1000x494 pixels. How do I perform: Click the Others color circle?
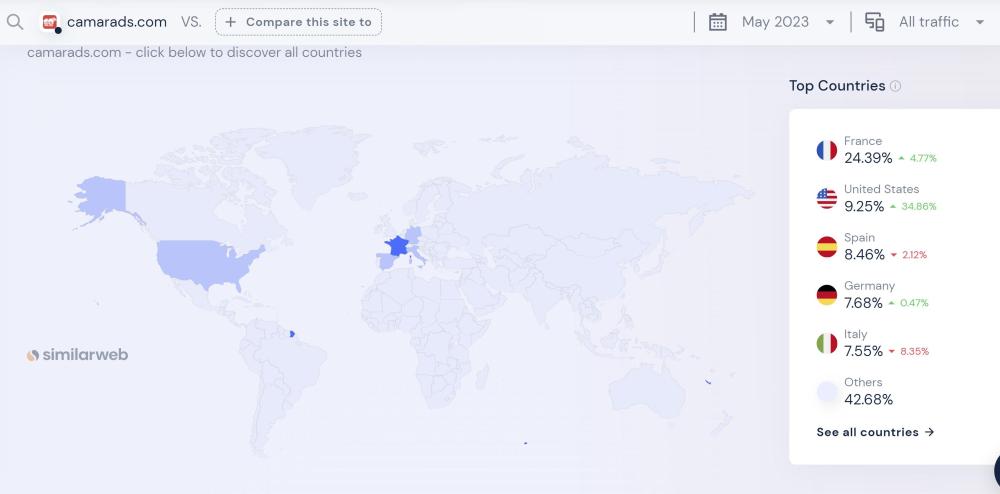tap(826, 391)
